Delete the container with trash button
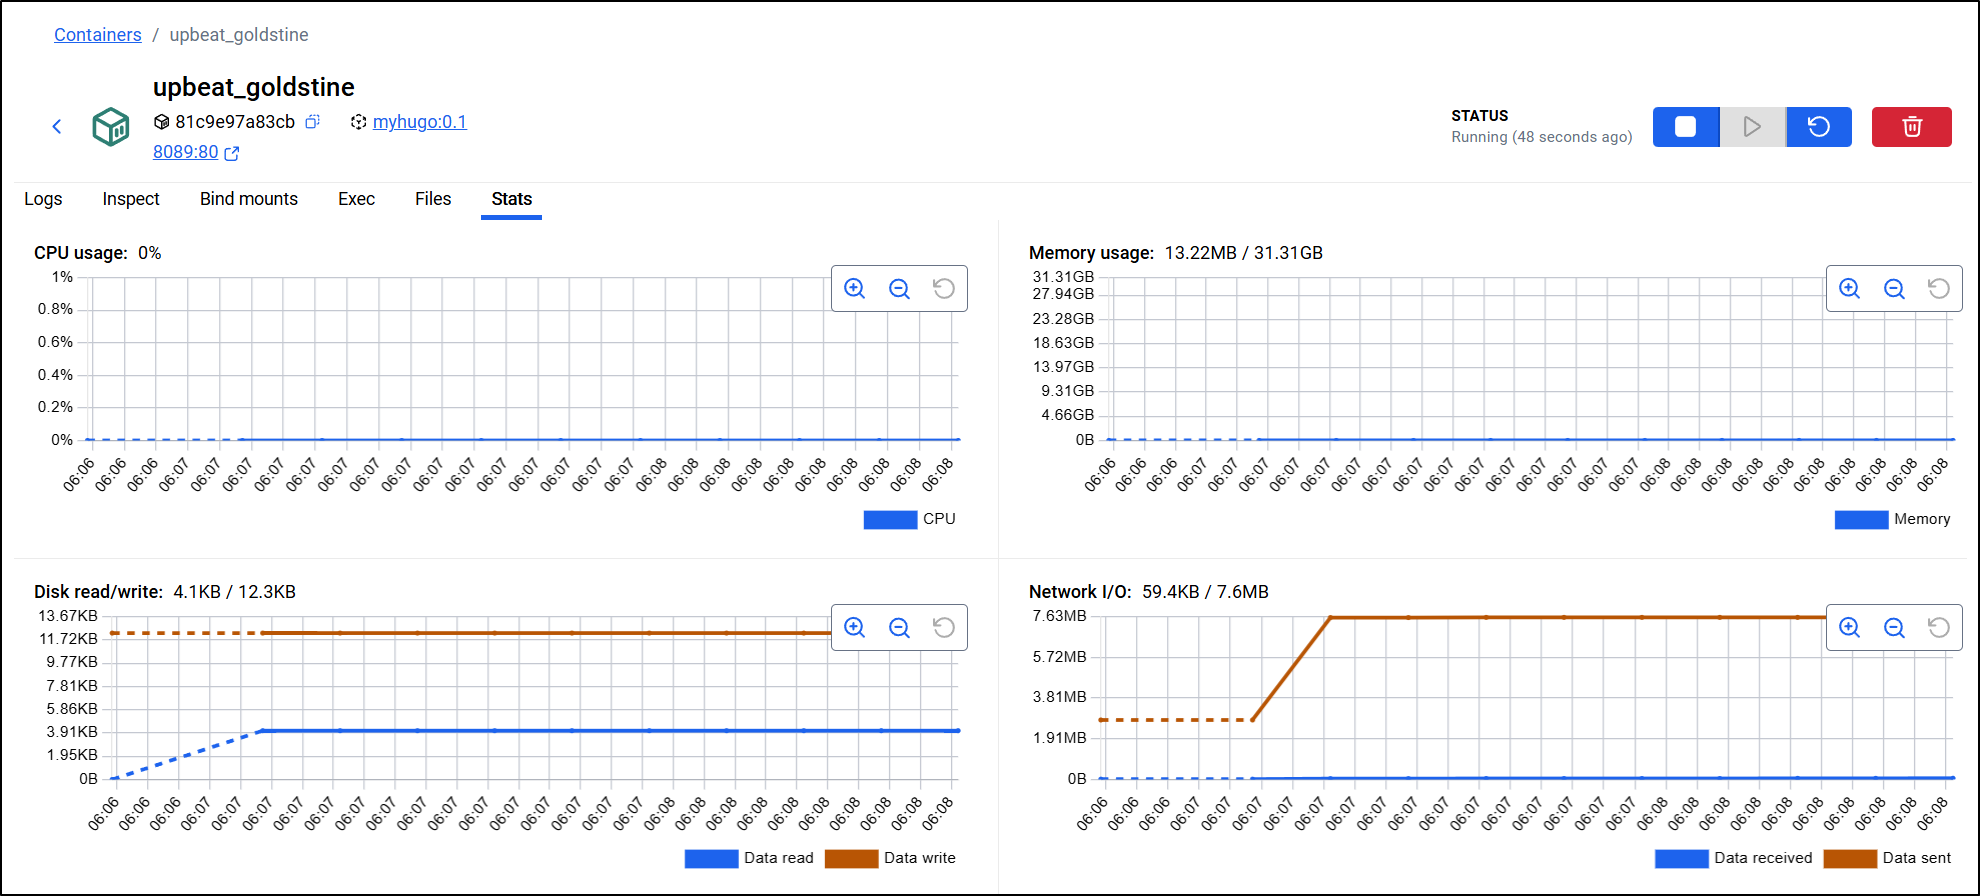 click(x=1911, y=127)
